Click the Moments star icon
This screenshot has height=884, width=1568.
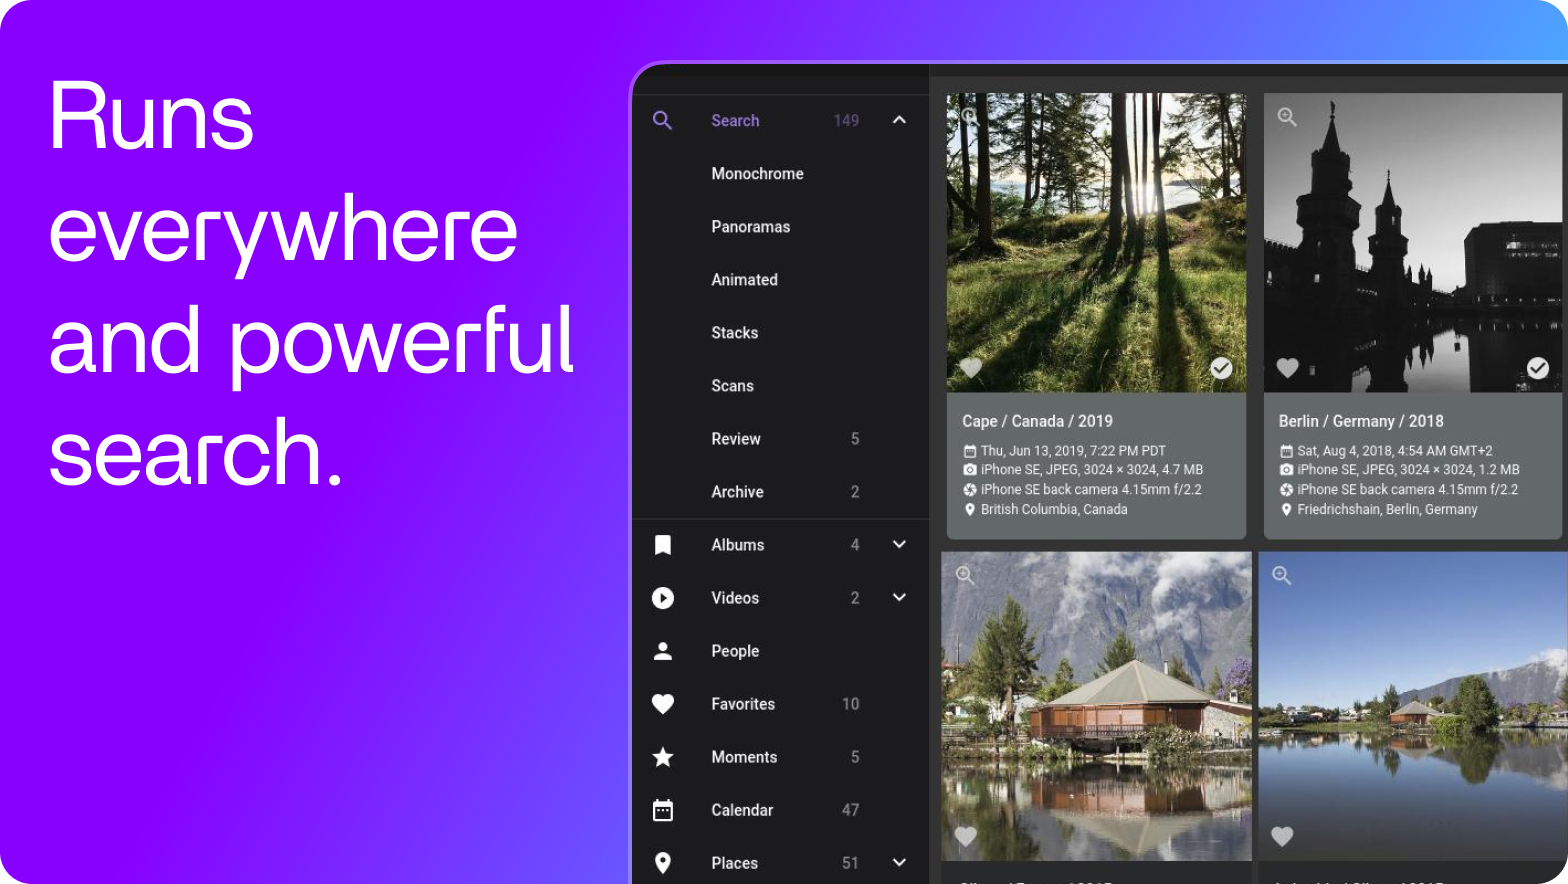click(662, 757)
